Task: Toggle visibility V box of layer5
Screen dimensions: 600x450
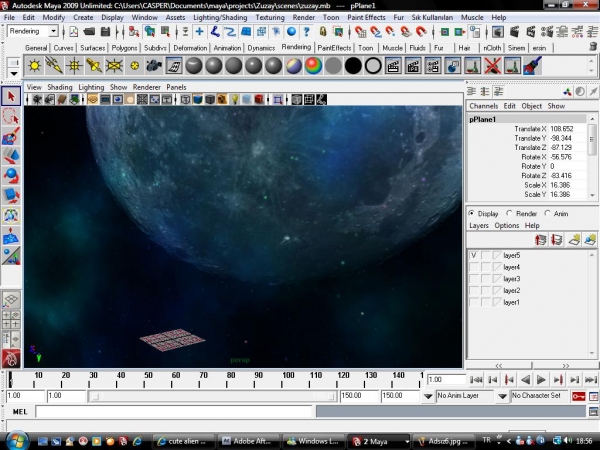Action: (474, 255)
